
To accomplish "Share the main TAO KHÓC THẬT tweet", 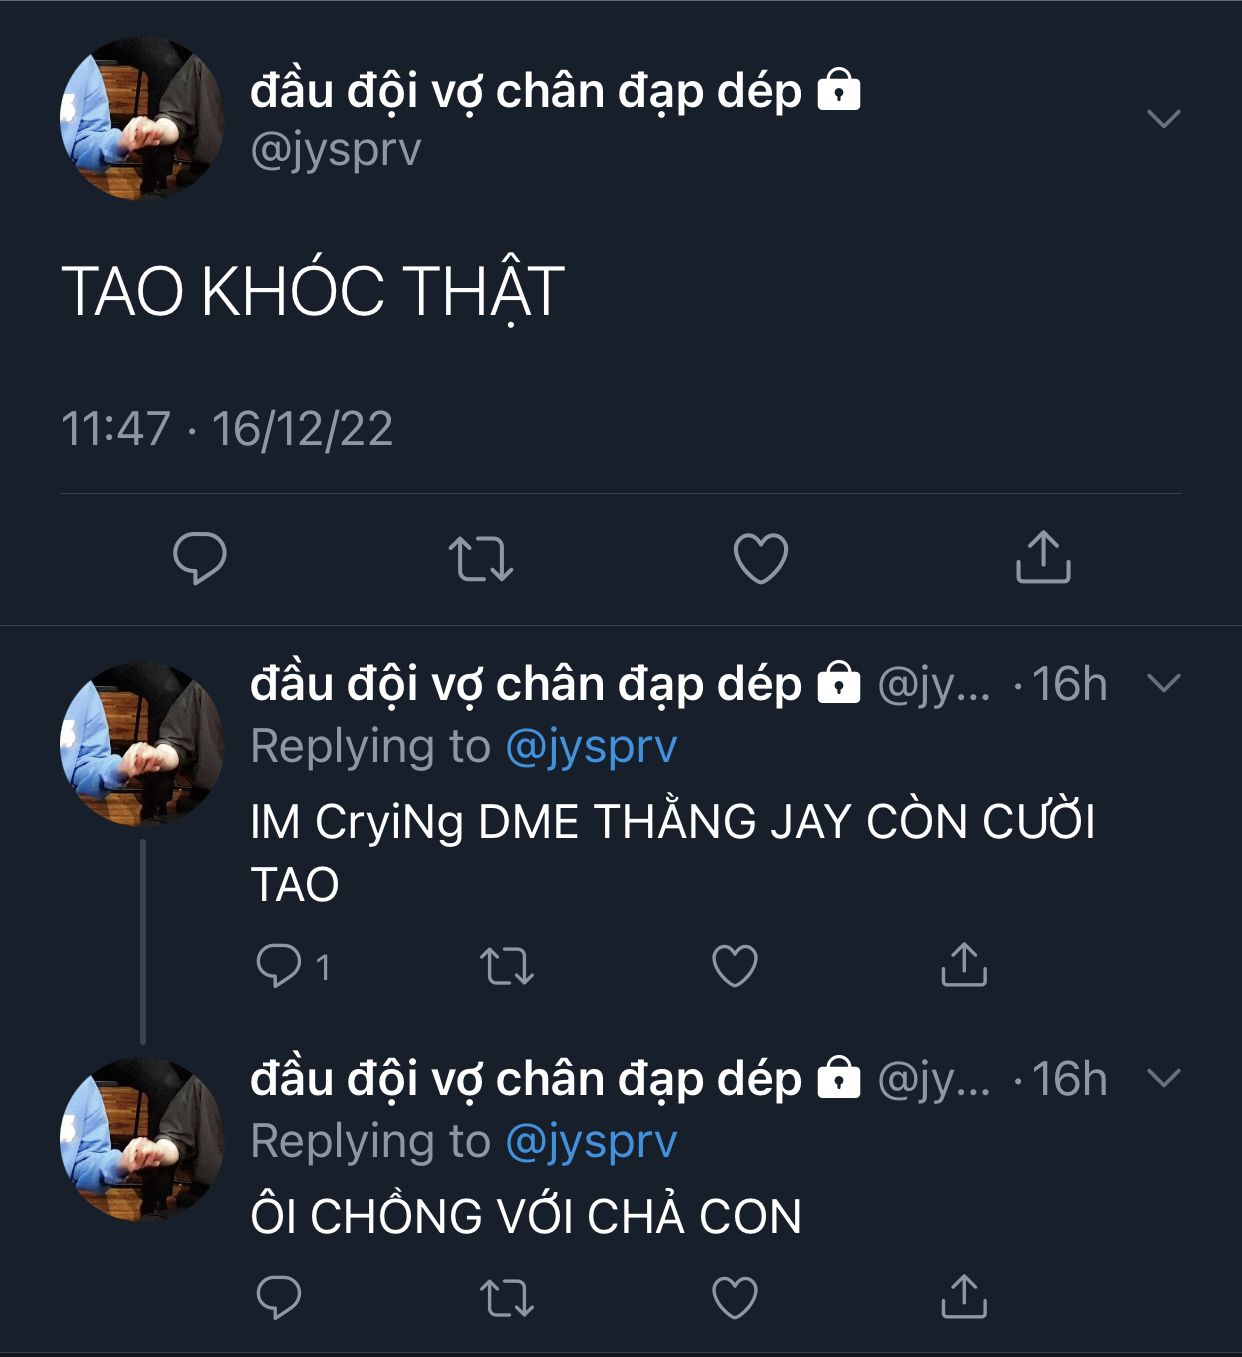I will tap(1043, 556).
